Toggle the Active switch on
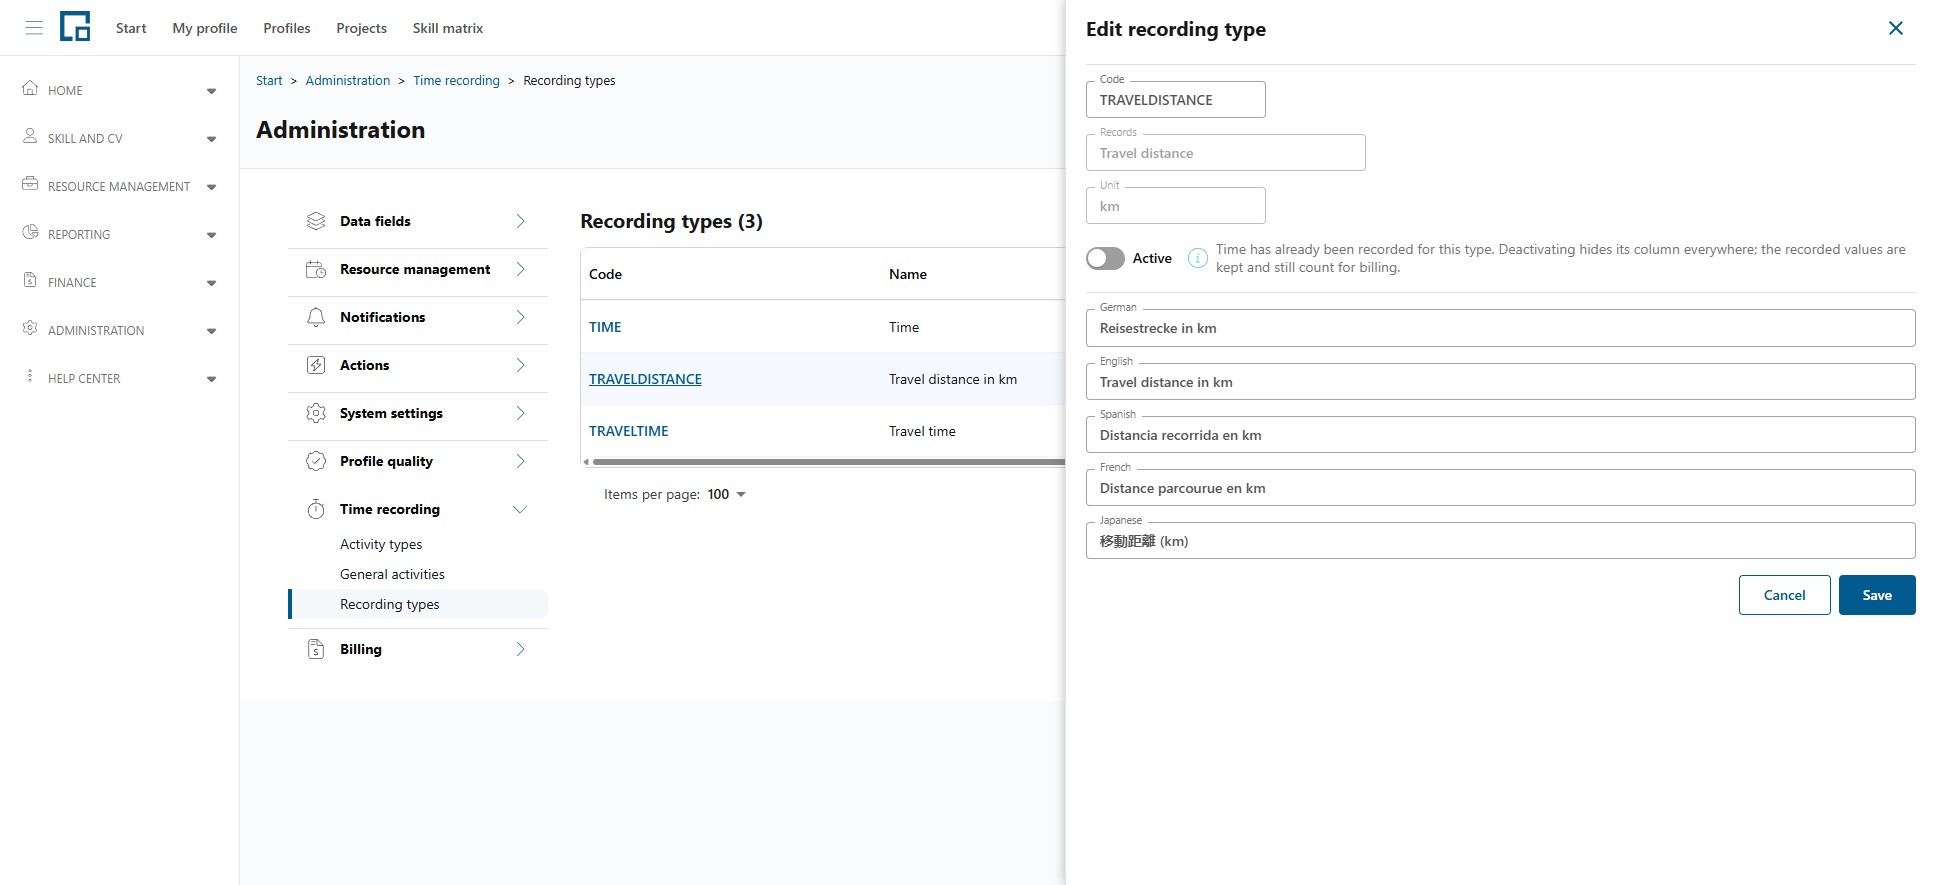This screenshot has width=1936, height=885. (1105, 258)
